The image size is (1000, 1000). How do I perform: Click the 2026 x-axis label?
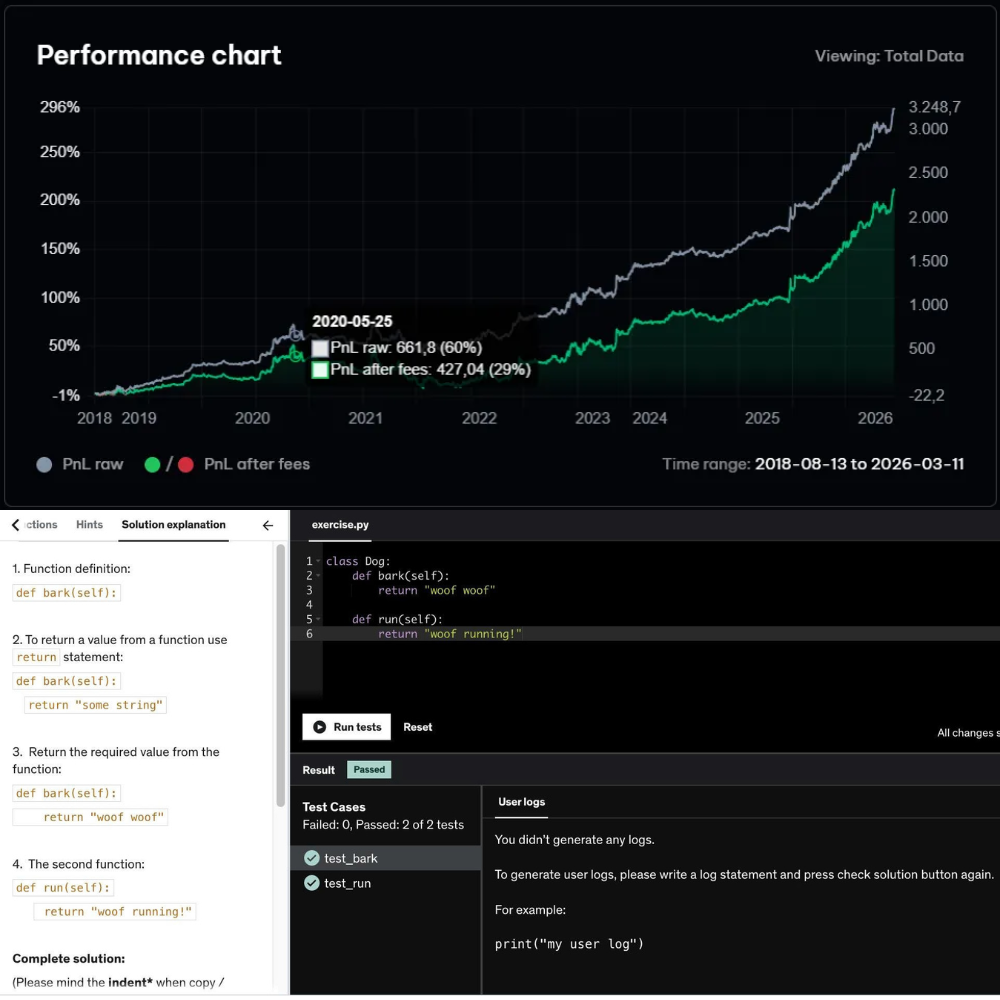(875, 418)
